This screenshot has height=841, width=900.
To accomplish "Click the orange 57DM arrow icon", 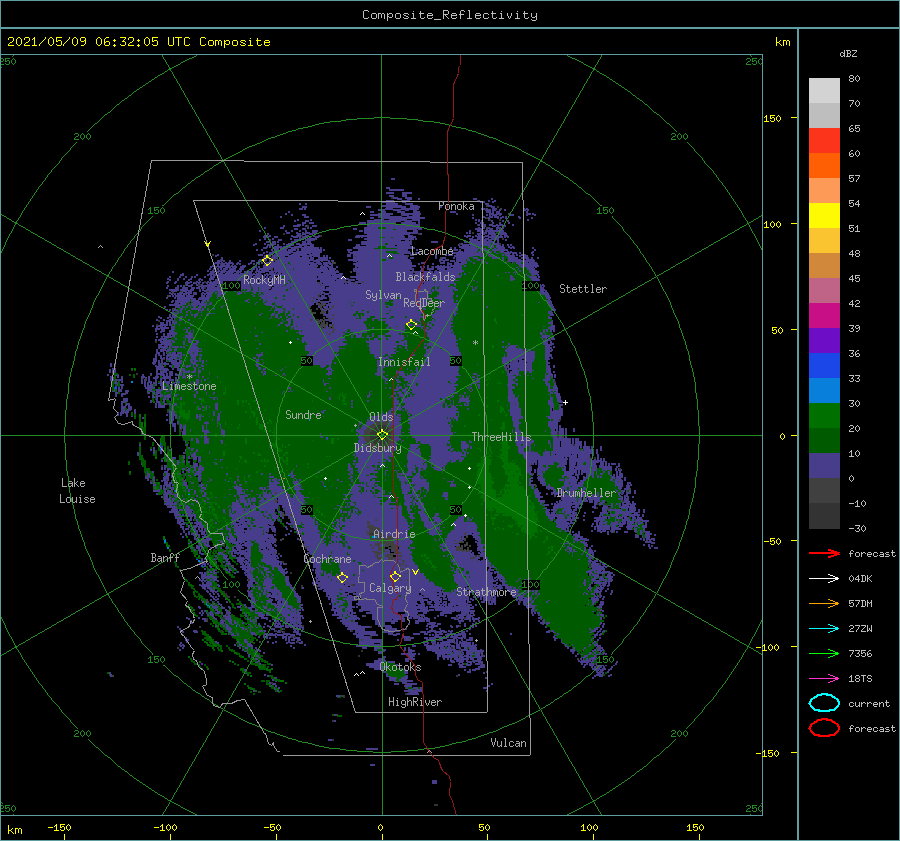I will click(x=824, y=603).
